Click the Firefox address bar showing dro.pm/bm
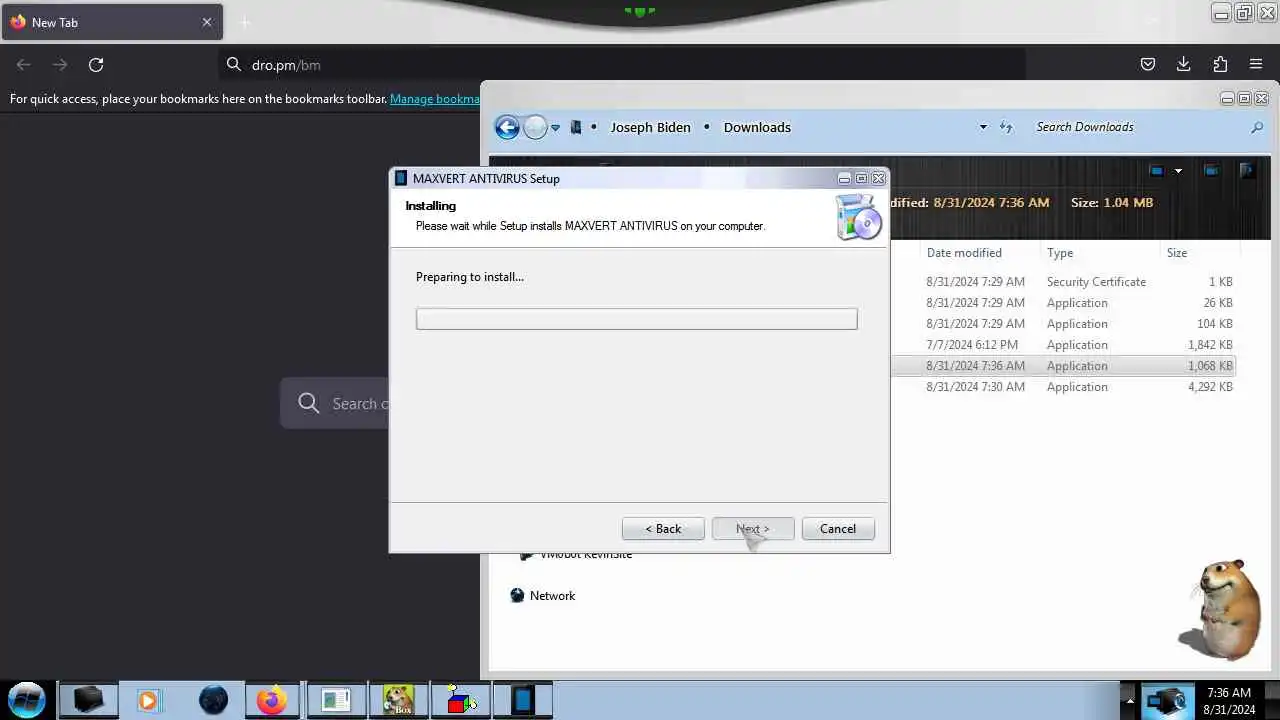1280x720 pixels. [622, 65]
